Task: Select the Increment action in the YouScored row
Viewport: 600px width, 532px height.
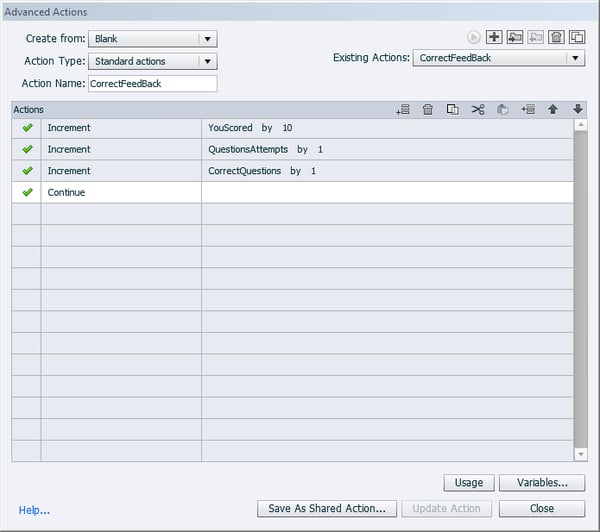Action: [121, 128]
